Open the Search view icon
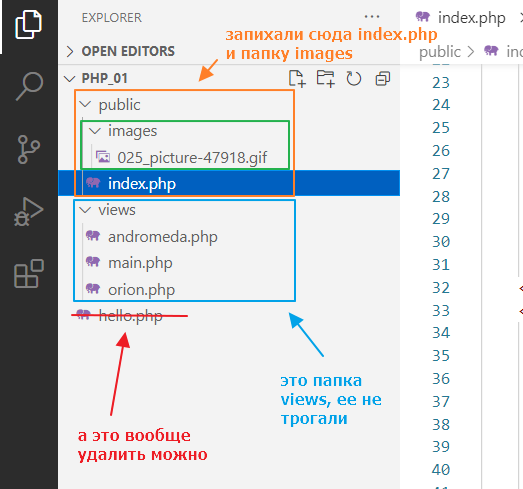 (29, 86)
